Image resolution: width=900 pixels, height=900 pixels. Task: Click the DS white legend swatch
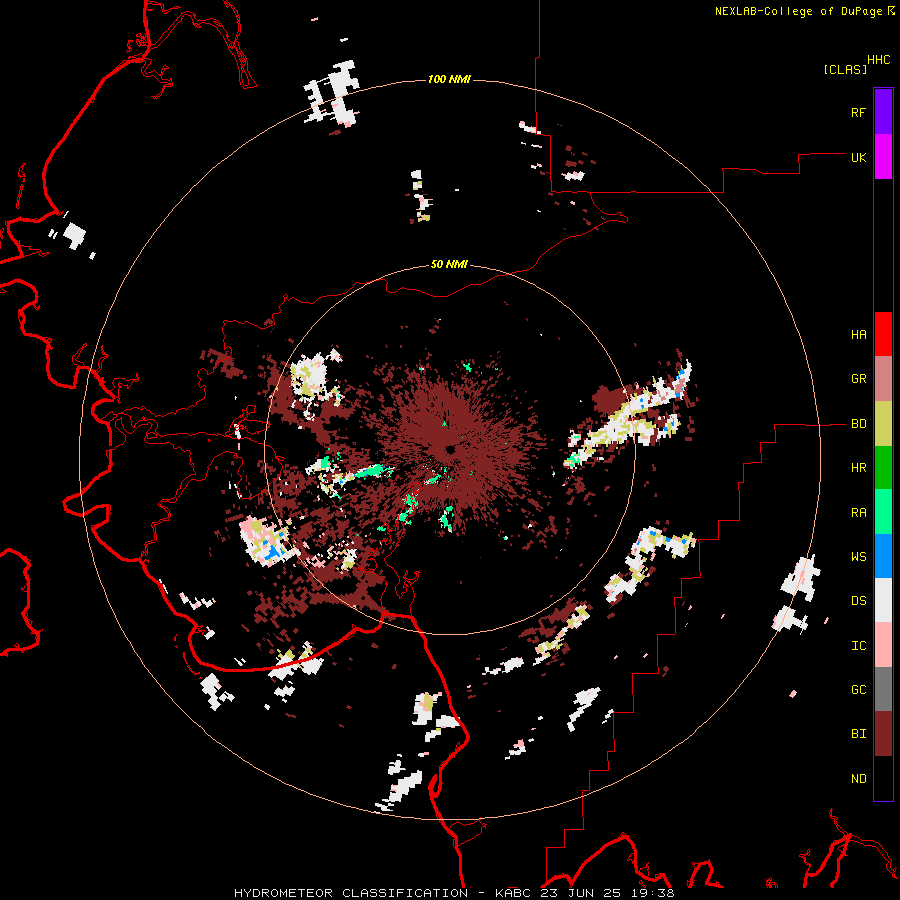tap(883, 600)
